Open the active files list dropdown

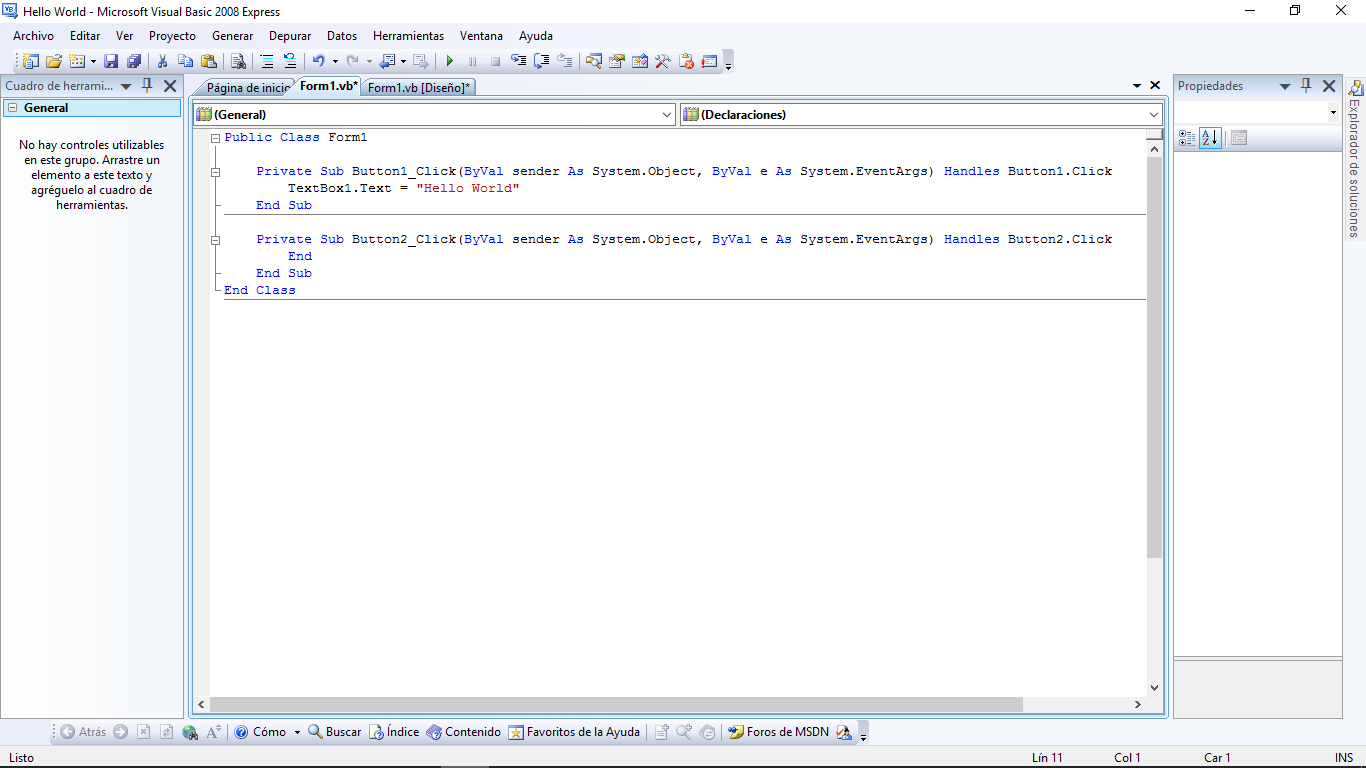pyautogui.click(x=1137, y=86)
